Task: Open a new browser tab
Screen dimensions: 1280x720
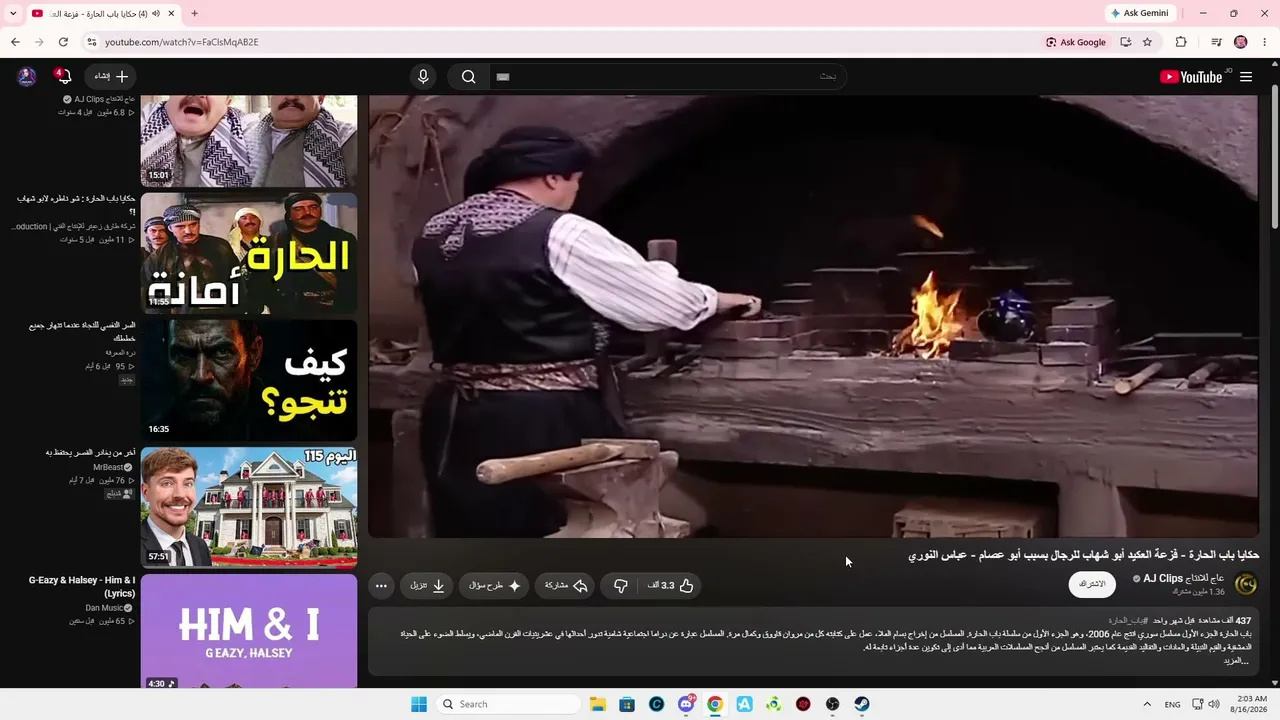Action: click(195, 13)
